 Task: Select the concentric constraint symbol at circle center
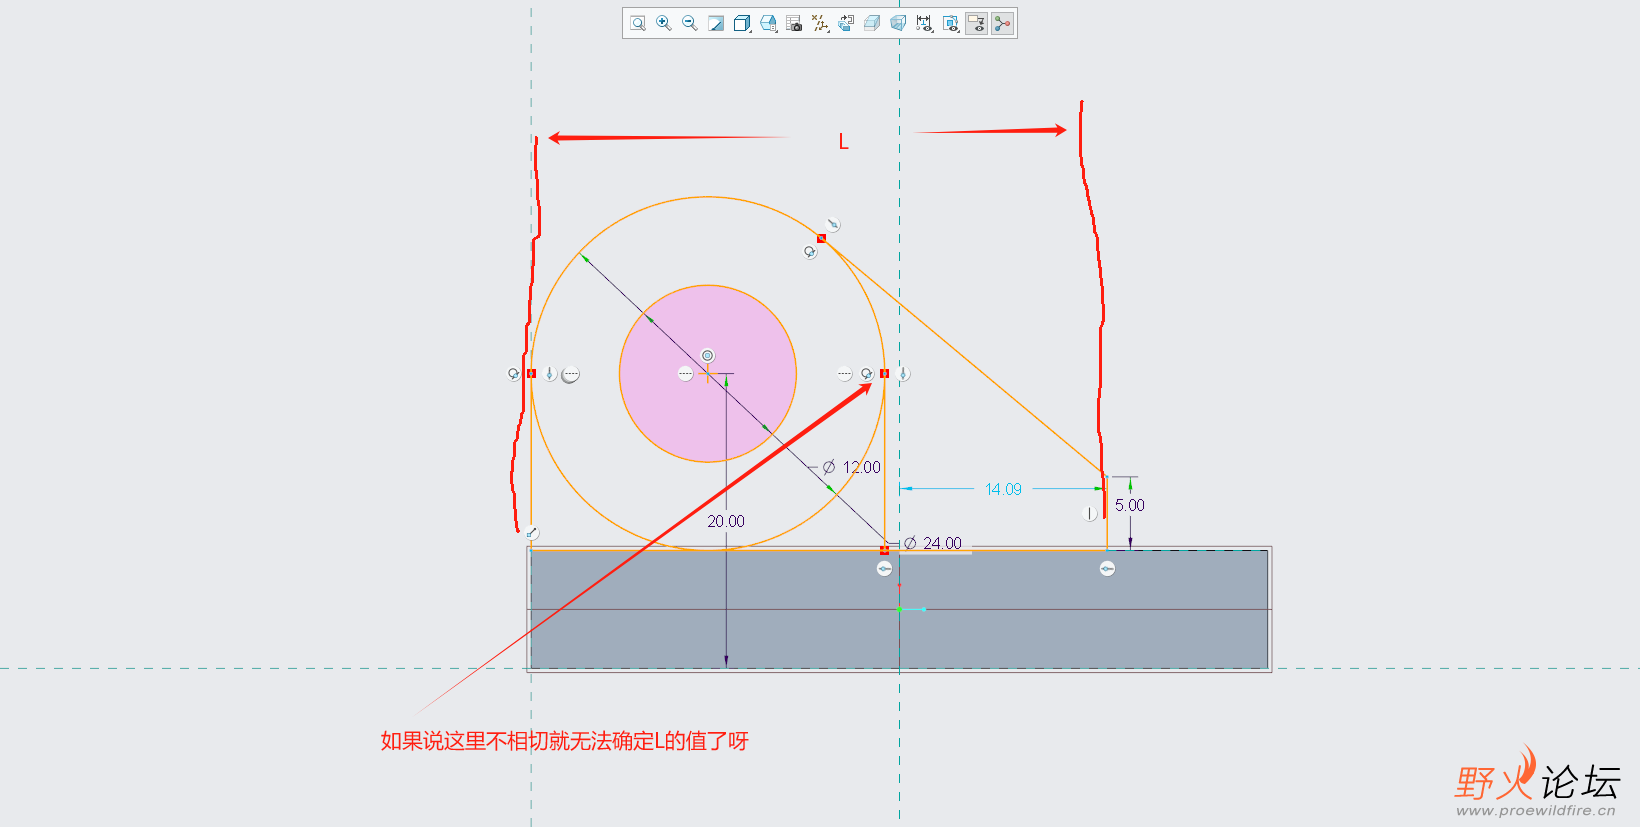click(x=707, y=355)
